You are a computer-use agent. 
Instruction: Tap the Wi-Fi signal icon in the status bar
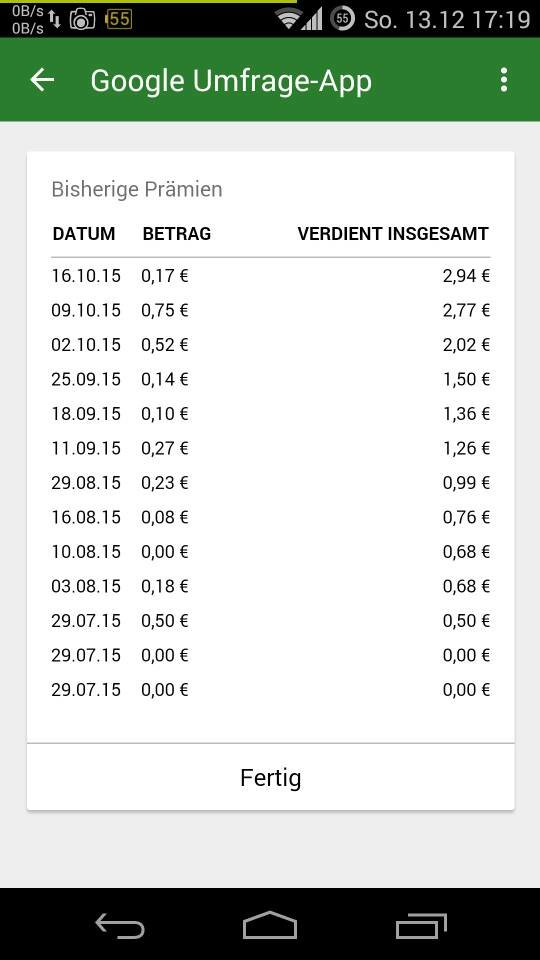(x=288, y=19)
